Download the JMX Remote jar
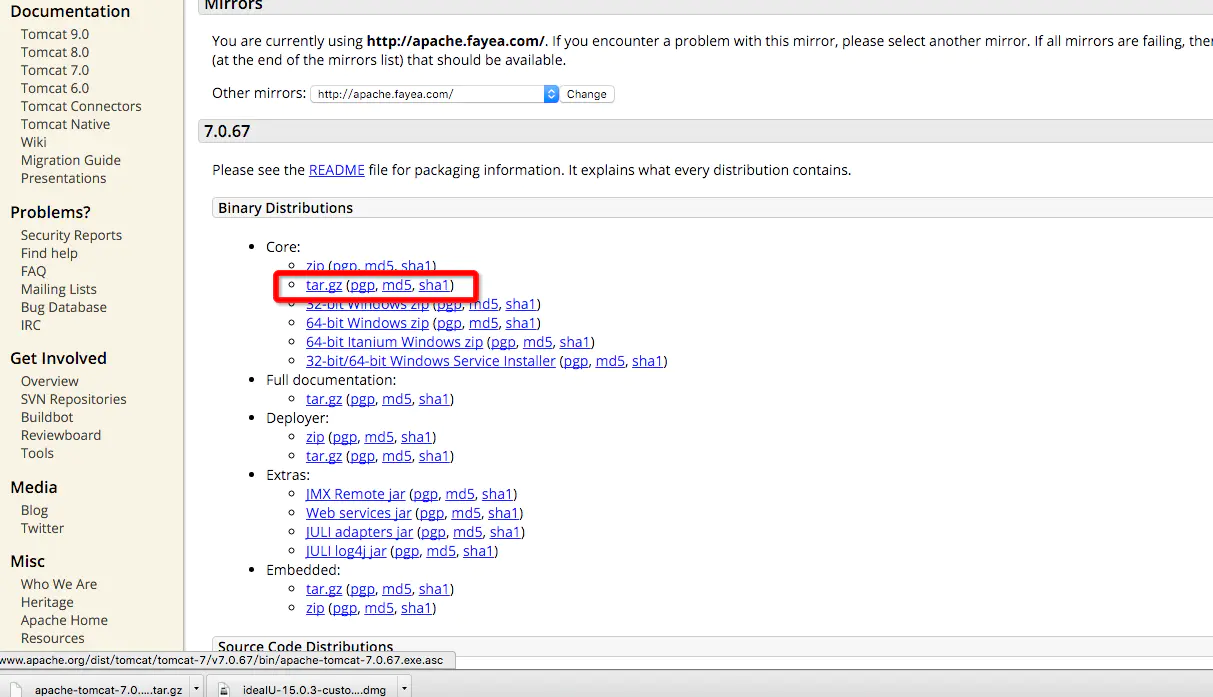This screenshot has width=1213, height=697. tap(356, 494)
